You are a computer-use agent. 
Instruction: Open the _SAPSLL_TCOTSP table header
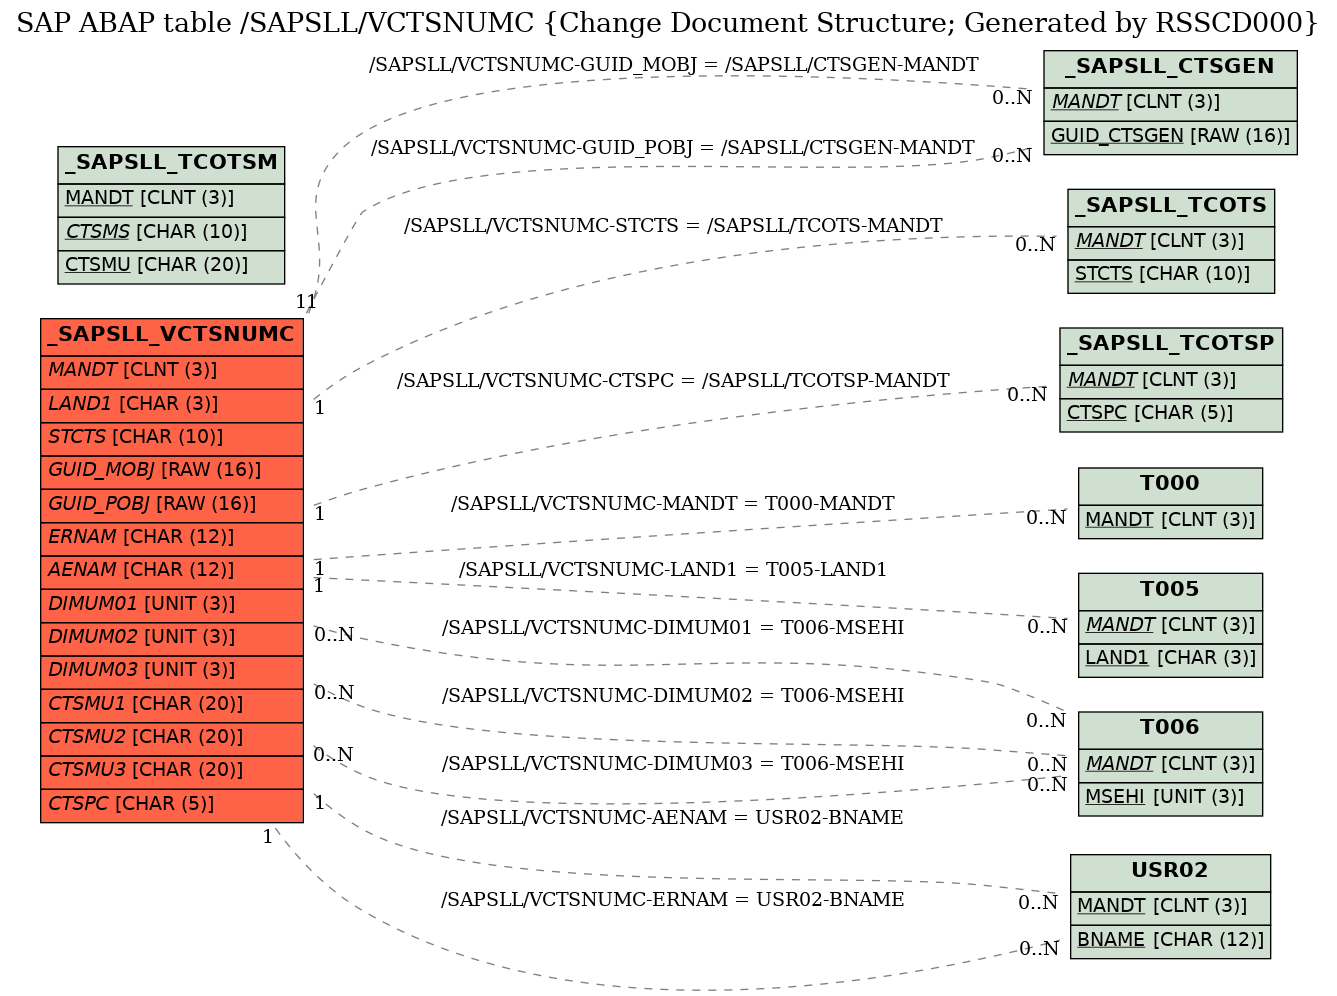[x=1171, y=345]
